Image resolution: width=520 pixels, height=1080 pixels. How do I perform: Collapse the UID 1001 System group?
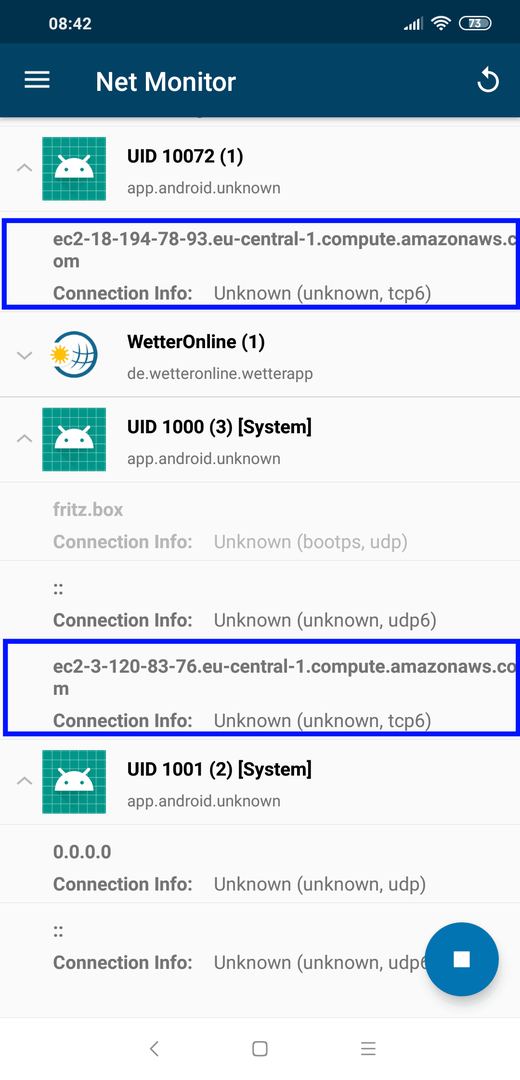click(24, 780)
